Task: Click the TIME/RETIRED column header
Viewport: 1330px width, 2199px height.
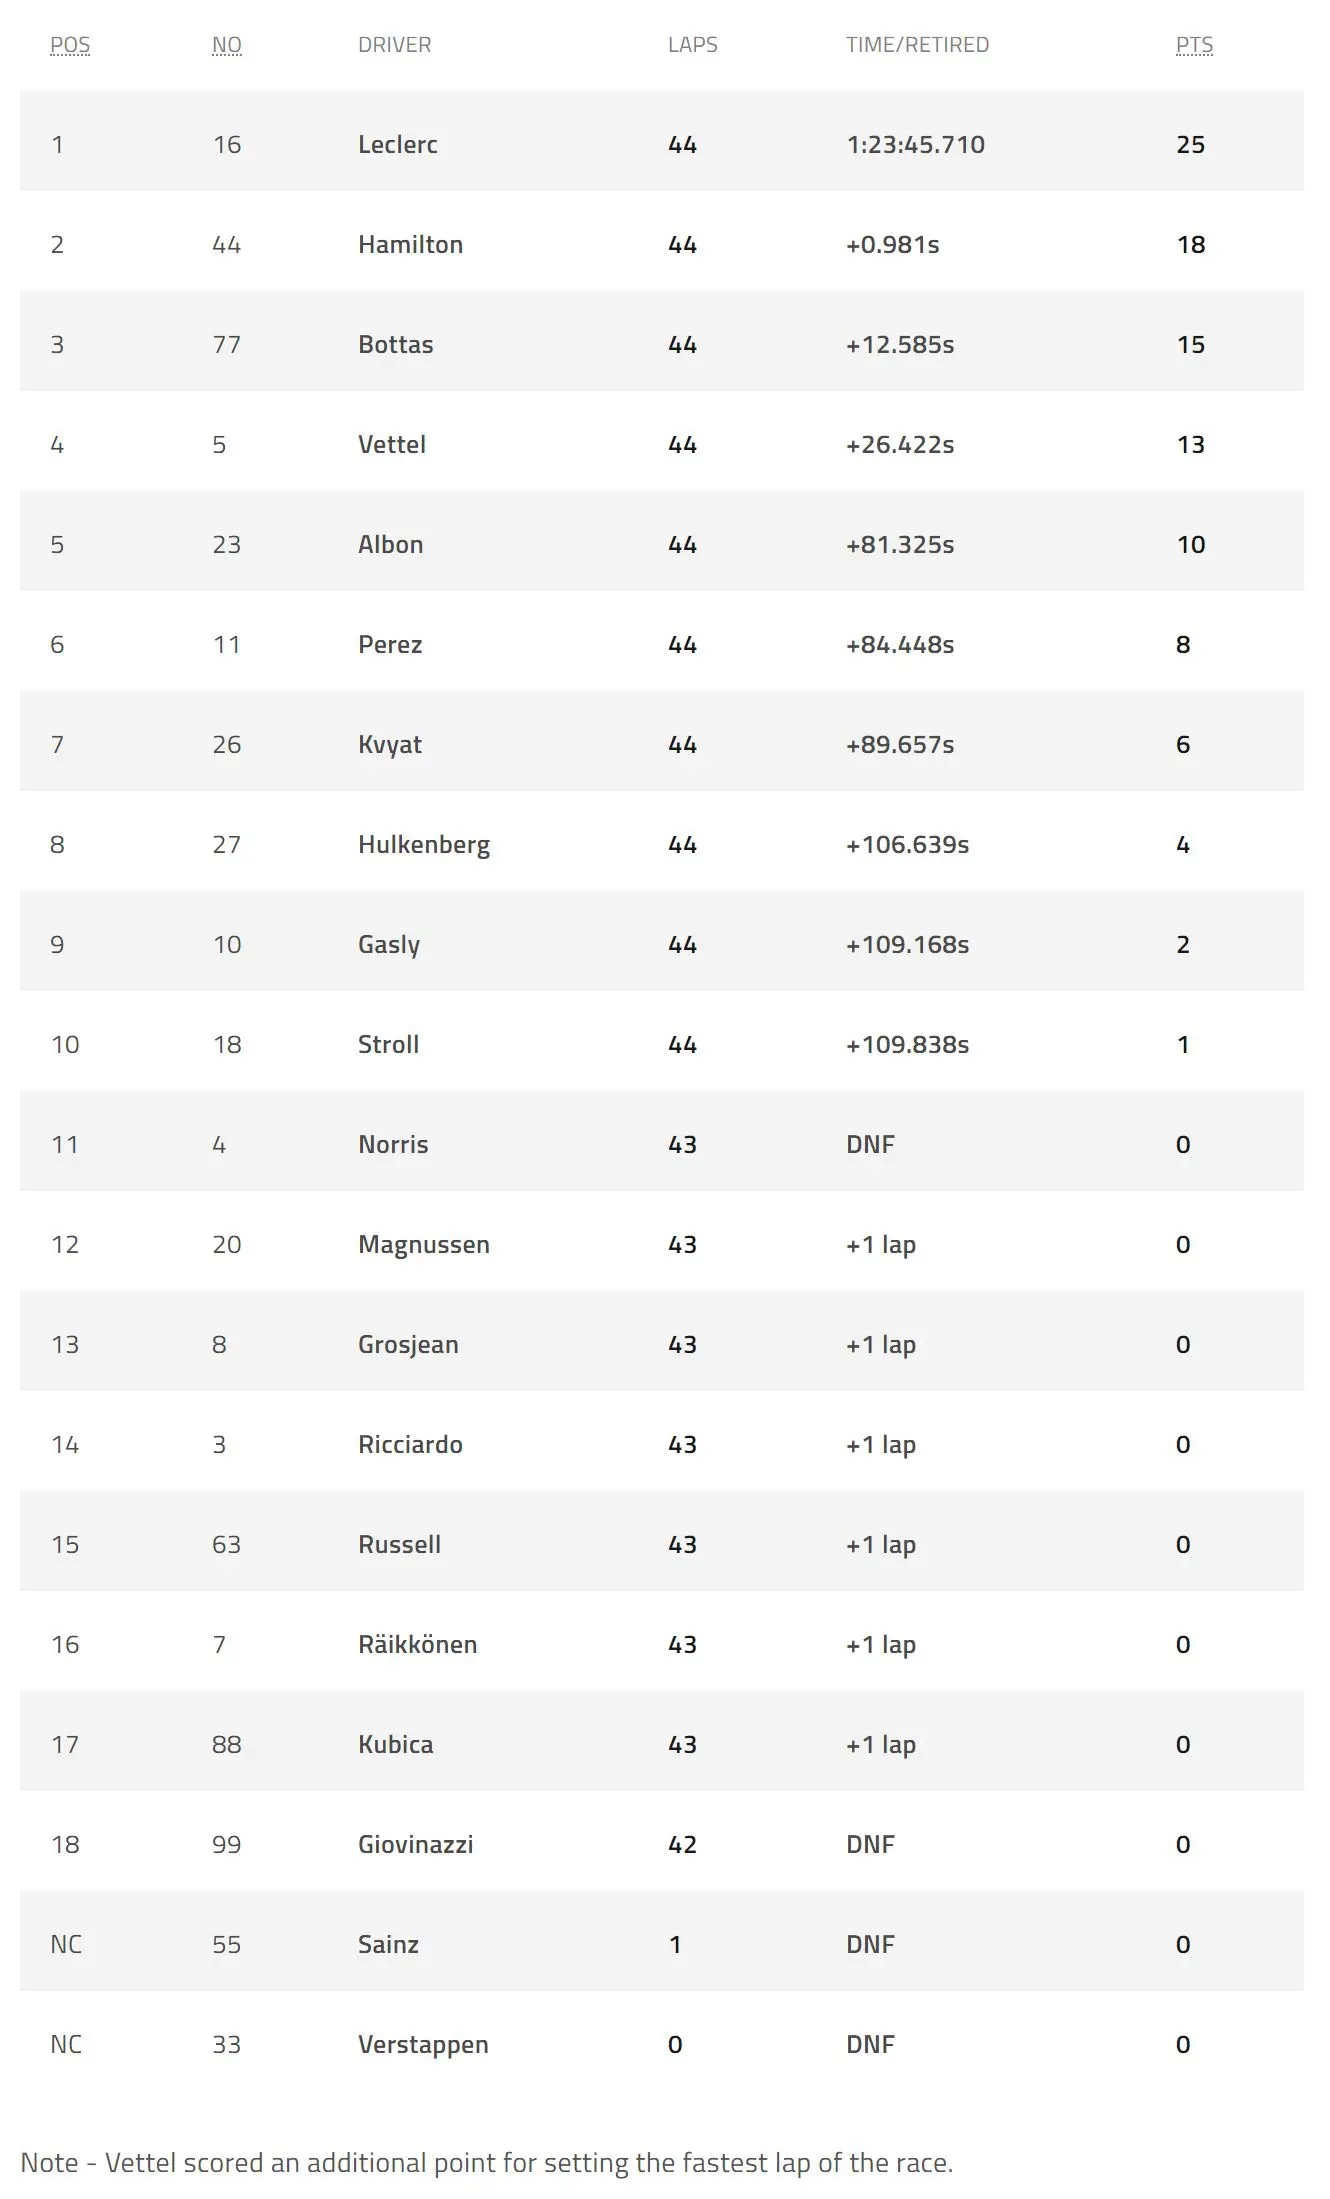Action: click(x=917, y=45)
